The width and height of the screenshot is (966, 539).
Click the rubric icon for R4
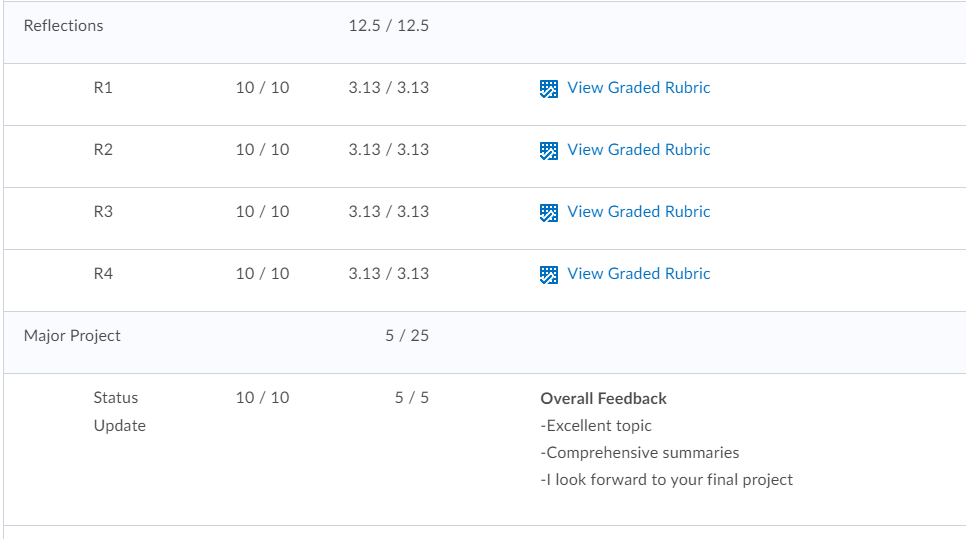click(549, 275)
